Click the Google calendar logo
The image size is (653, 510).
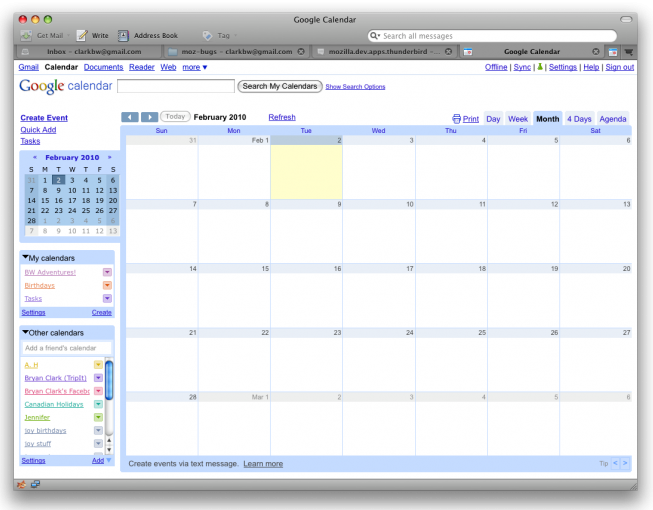tap(66, 86)
